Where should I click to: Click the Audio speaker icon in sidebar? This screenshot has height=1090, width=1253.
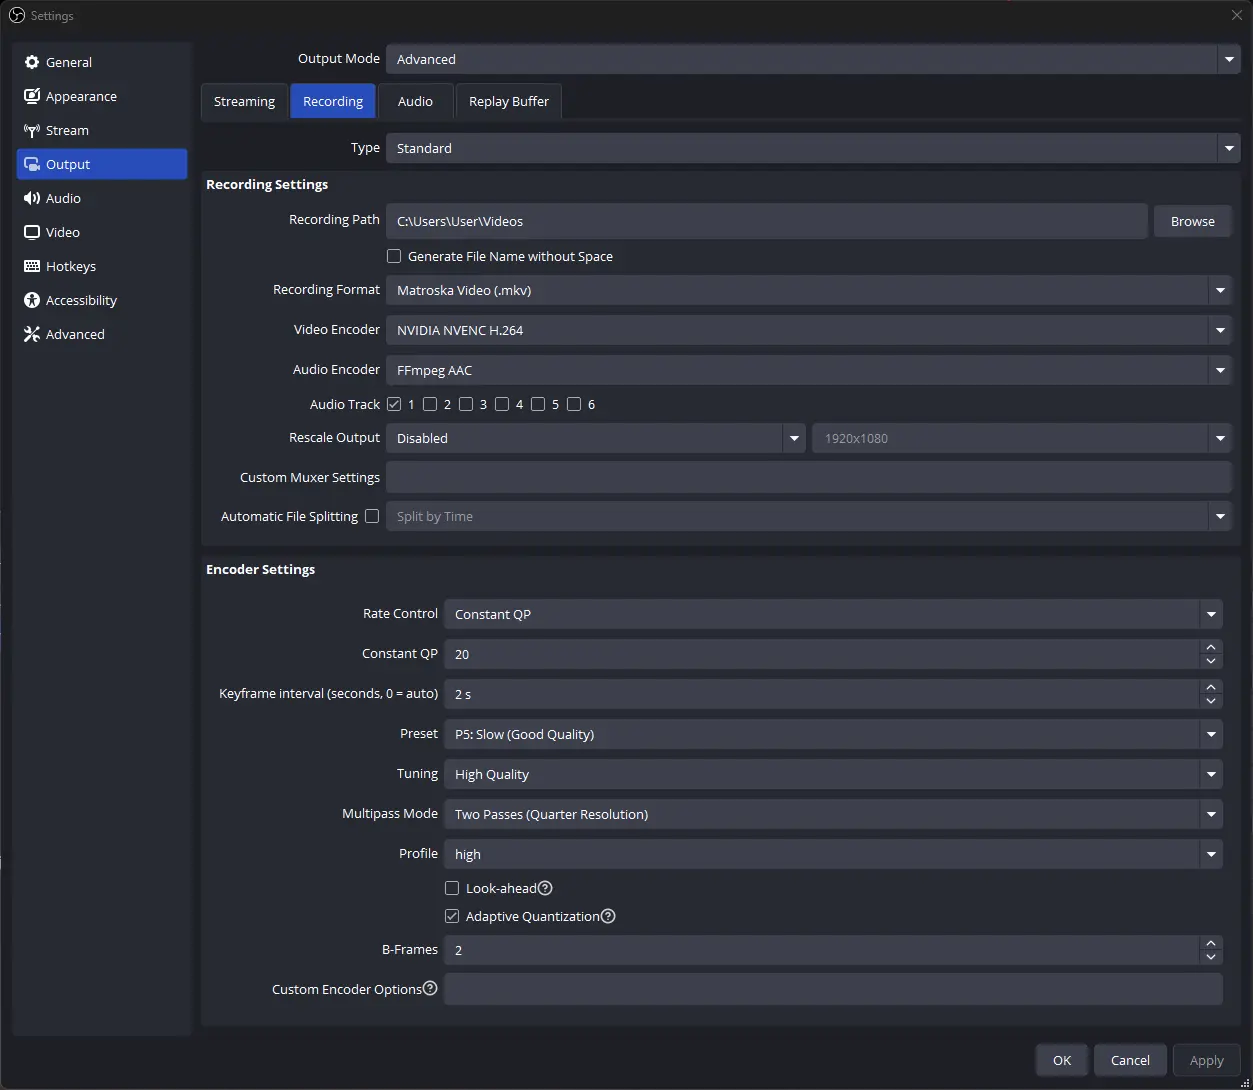(x=32, y=198)
